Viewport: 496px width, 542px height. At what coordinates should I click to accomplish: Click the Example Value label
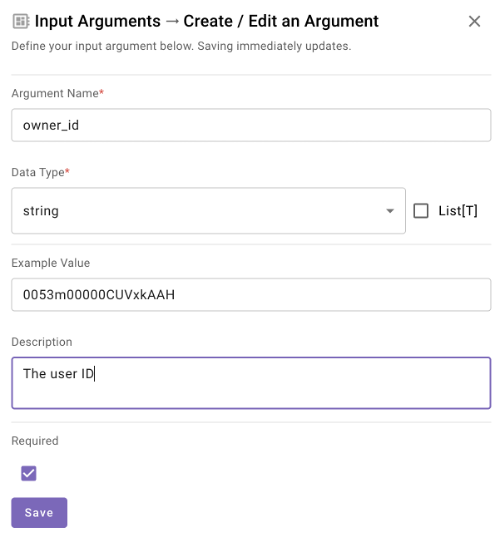point(51,263)
